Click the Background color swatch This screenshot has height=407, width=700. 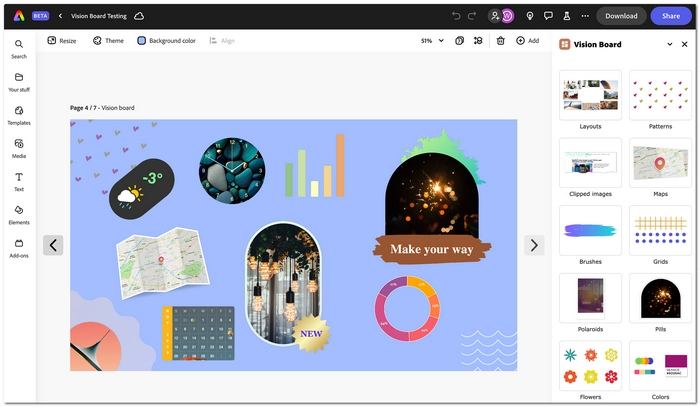[142, 41]
